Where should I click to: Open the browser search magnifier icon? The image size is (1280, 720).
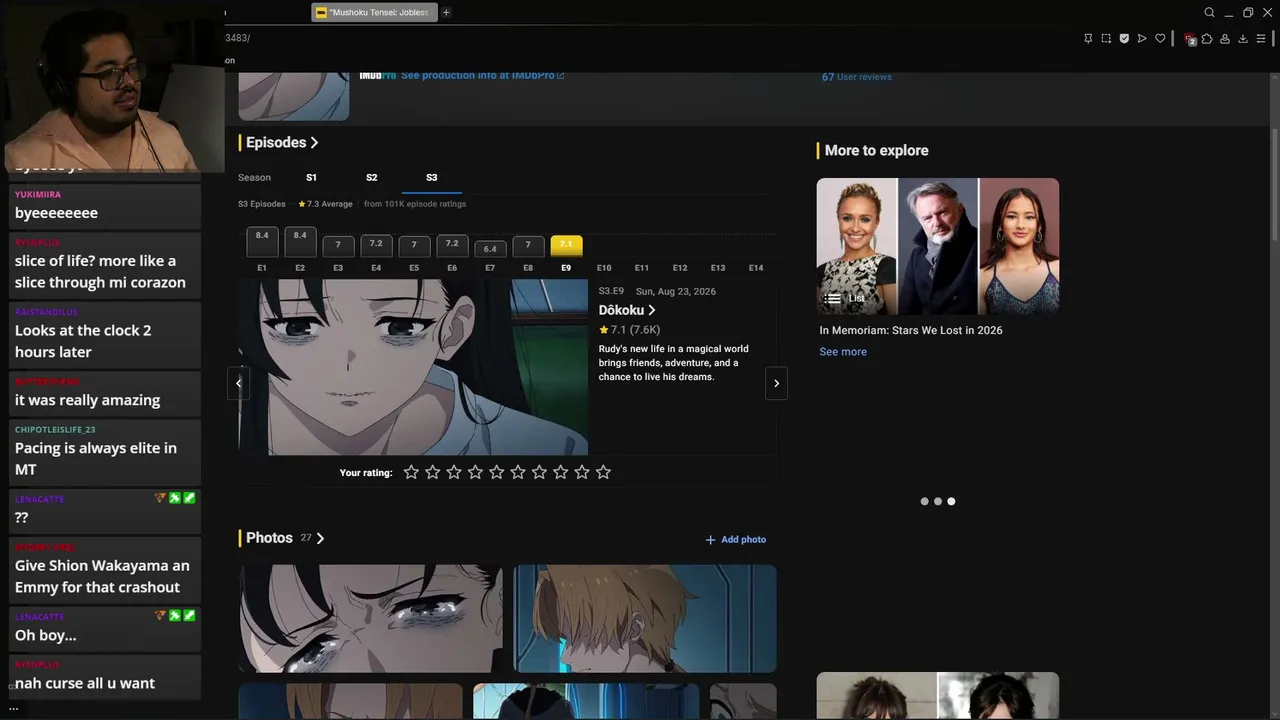pyautogui.click(x=1209, y=12)
